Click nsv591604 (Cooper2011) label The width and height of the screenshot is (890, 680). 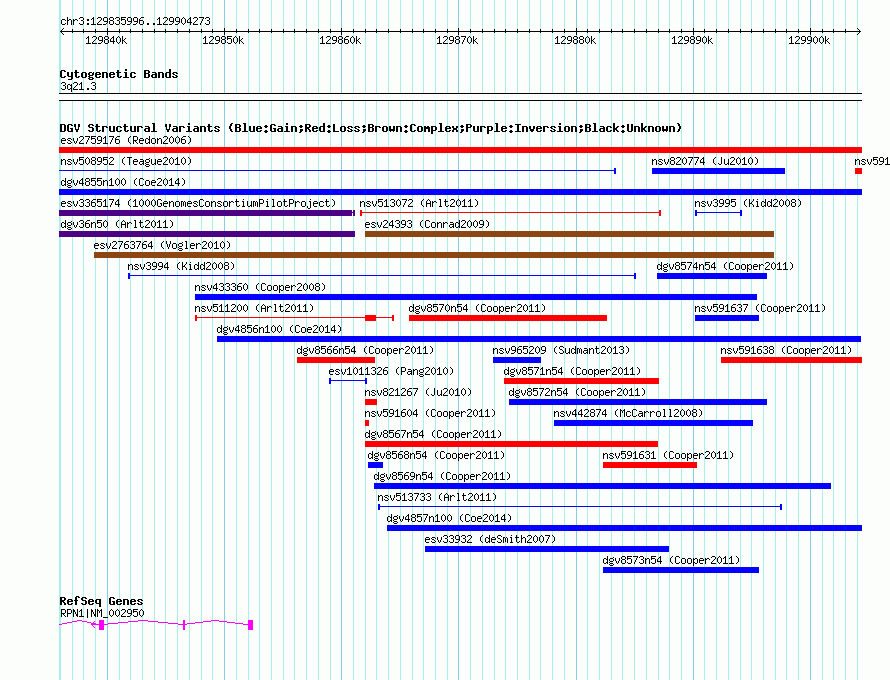(x=430, y=413)
